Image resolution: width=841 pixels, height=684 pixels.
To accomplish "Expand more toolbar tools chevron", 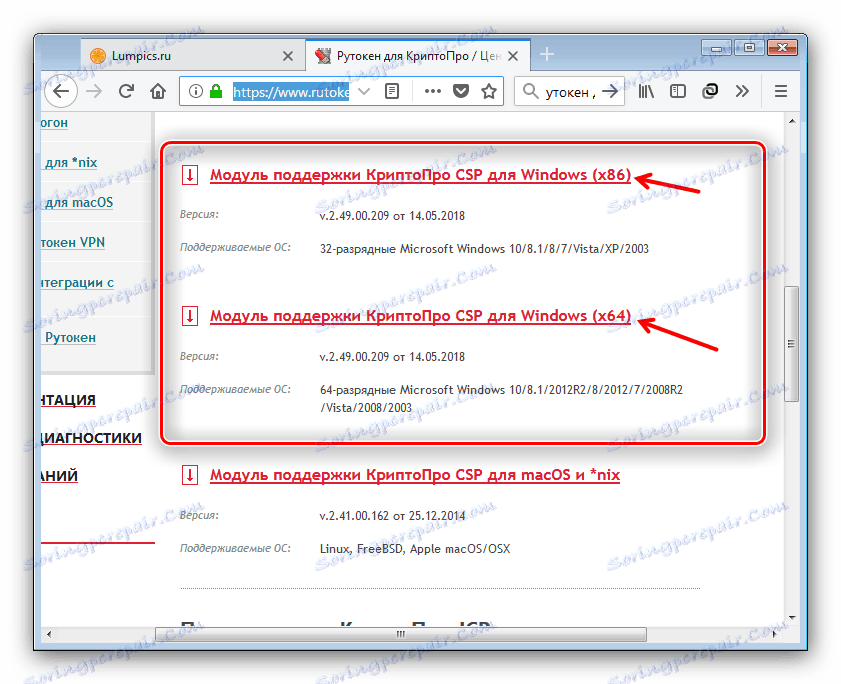I will (x=742, y=92).
